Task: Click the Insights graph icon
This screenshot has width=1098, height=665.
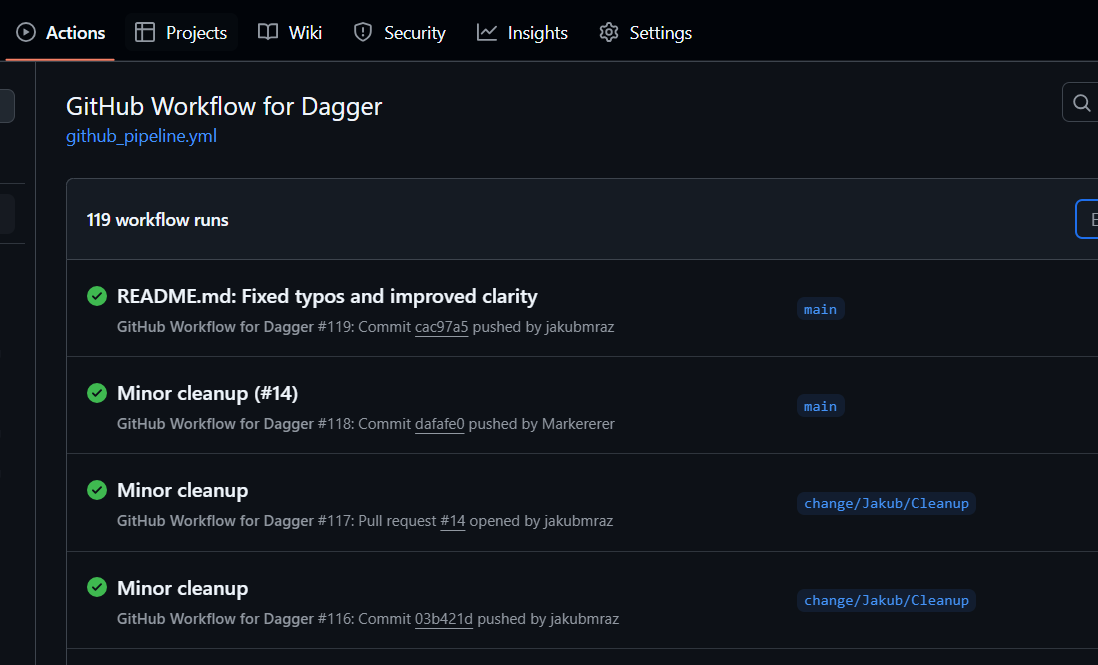Action: tap(487, 32)
